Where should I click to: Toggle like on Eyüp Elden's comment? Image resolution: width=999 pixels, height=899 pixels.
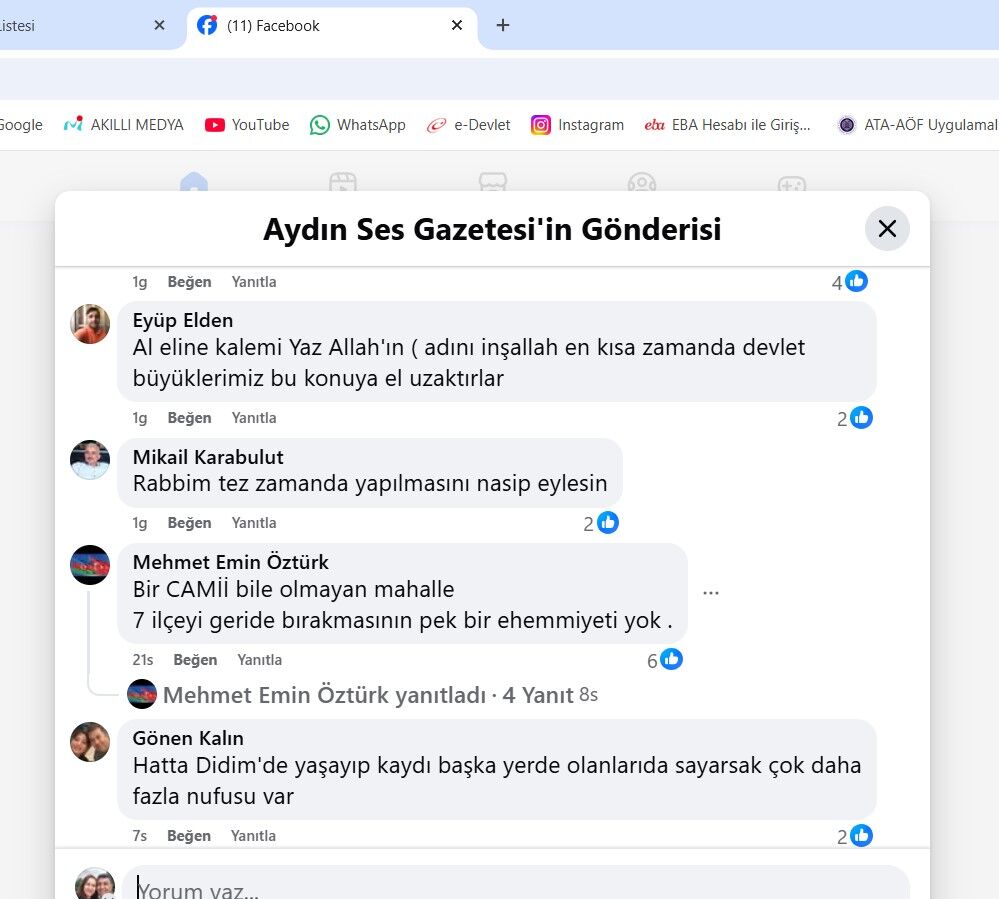[189, 417]
